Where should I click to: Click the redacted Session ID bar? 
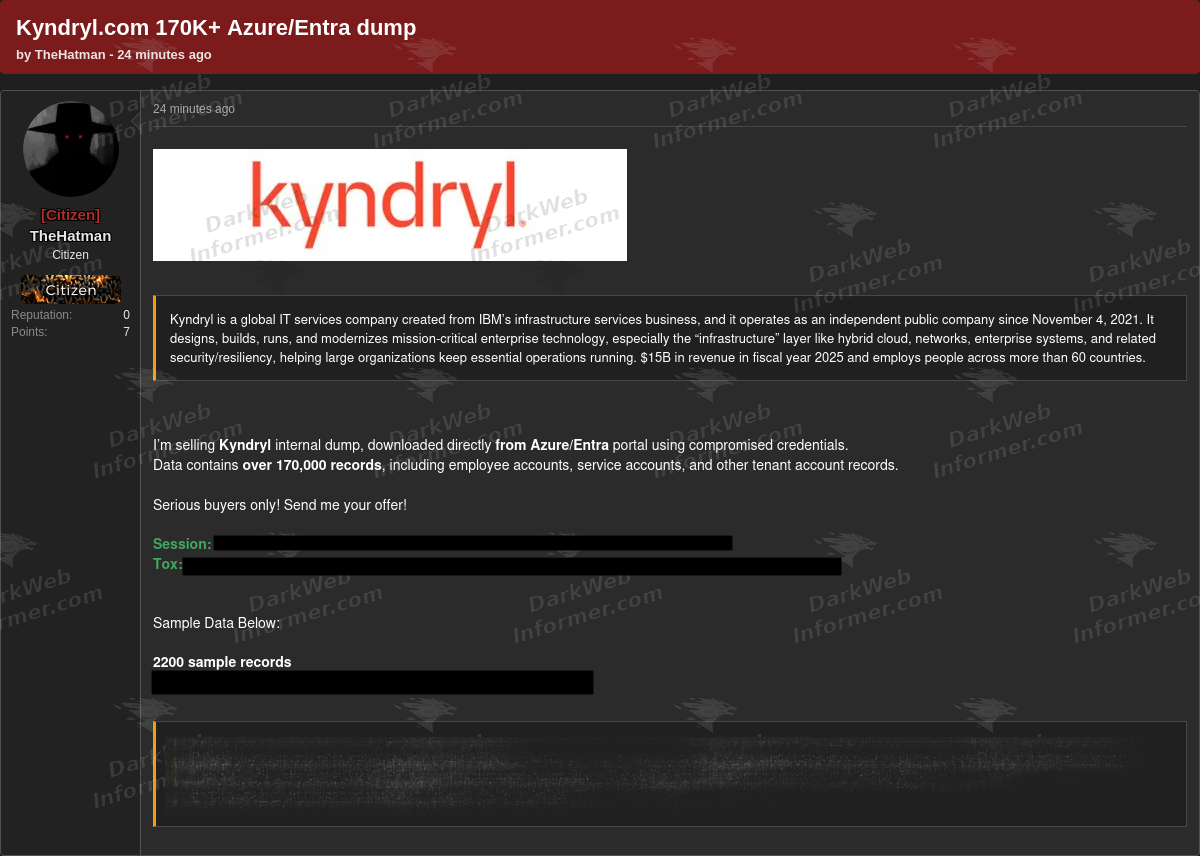point(473,543)
